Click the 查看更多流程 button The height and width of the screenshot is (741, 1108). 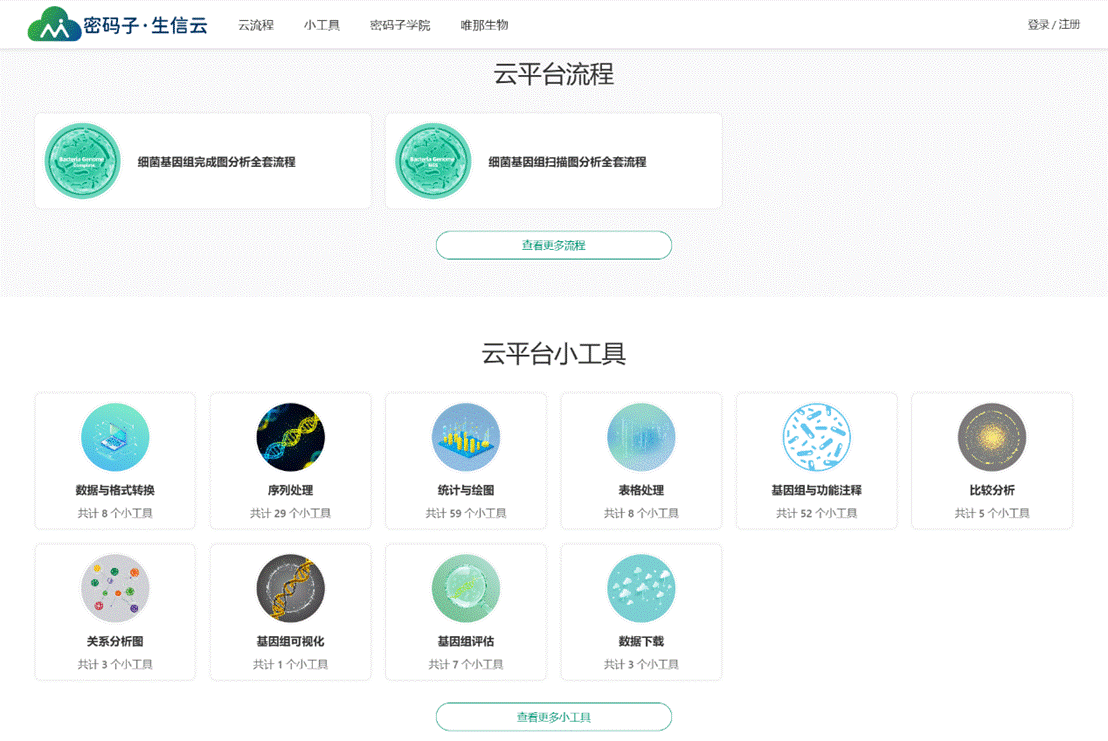[554, 245]
